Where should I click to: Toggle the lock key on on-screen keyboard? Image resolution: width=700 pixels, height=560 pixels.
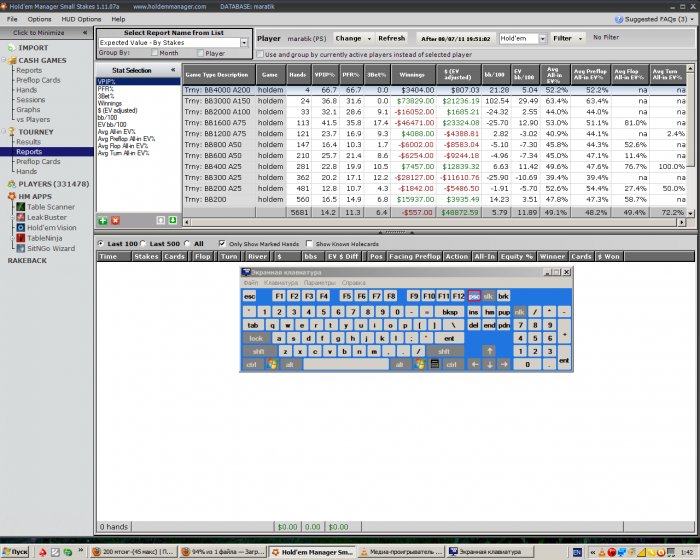coord(256,338)
